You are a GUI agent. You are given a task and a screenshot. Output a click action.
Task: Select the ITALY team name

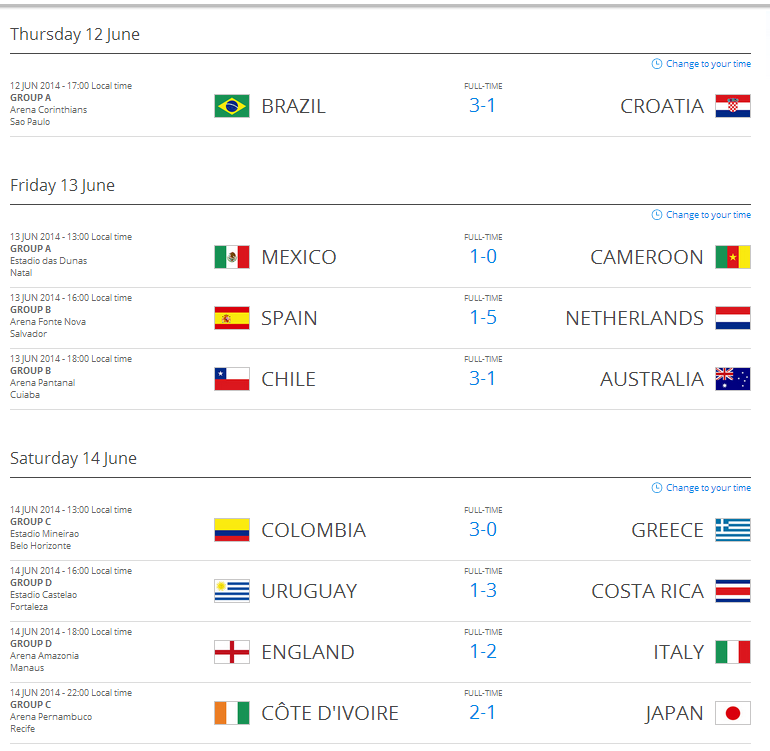pyautogui.click(x=679, y=652)
